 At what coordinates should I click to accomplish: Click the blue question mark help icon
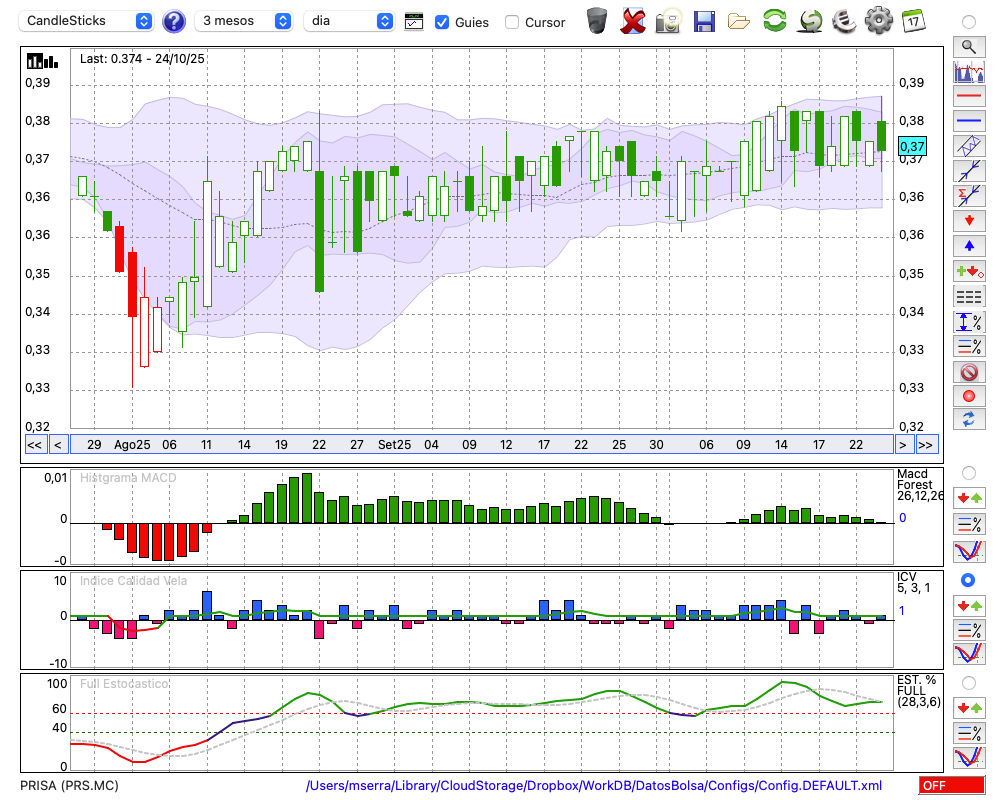pyautogui.click(x=173, y=22)
